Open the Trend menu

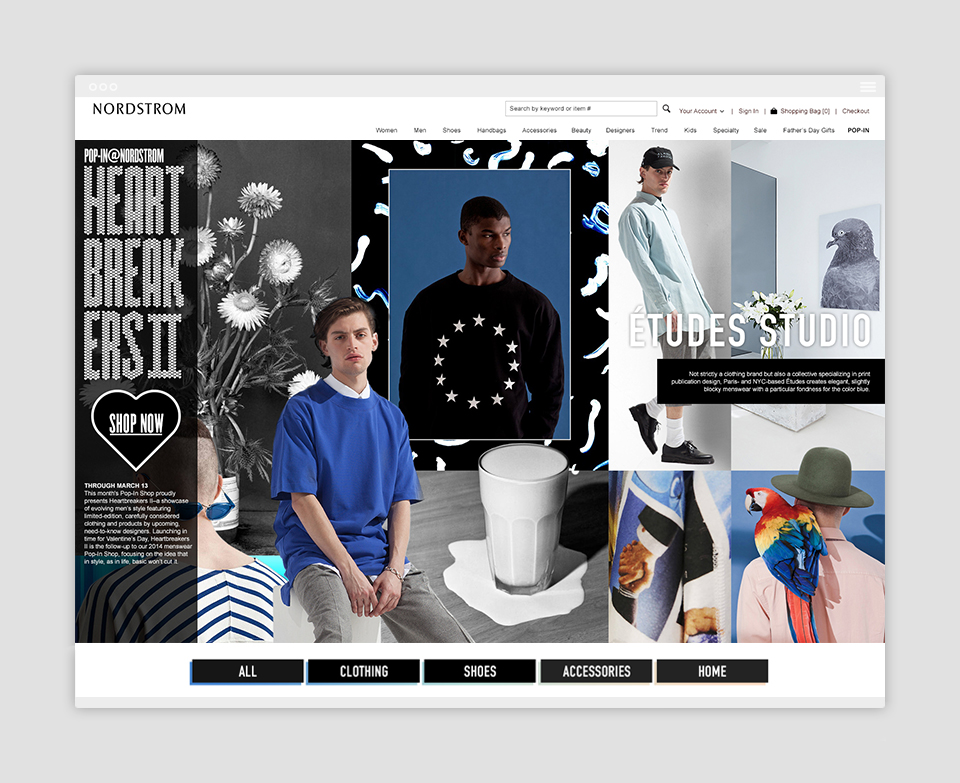point(659,130)
